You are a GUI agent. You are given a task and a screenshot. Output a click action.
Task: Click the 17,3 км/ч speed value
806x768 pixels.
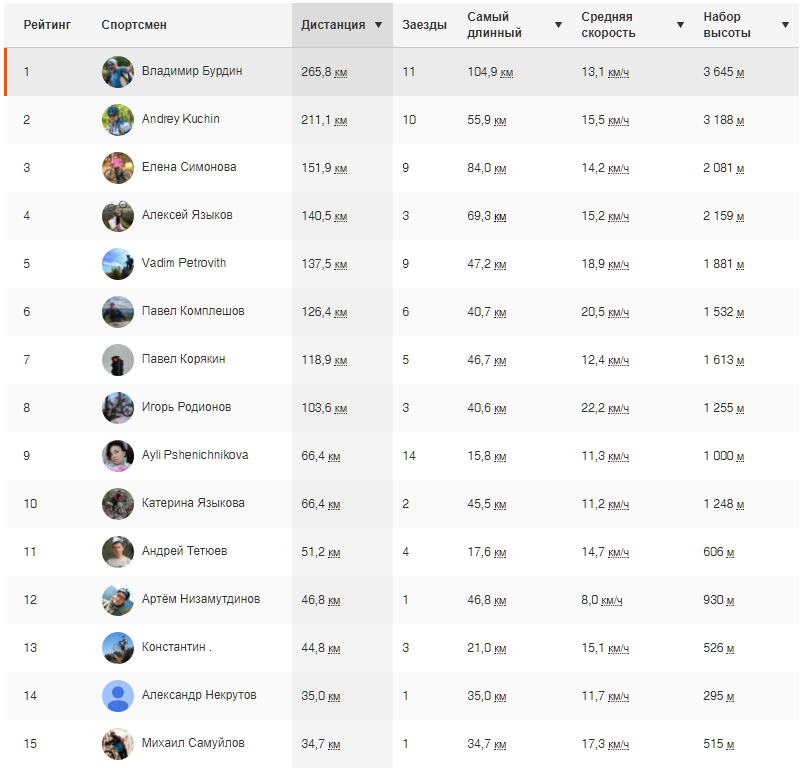click(x=605, y=744)
